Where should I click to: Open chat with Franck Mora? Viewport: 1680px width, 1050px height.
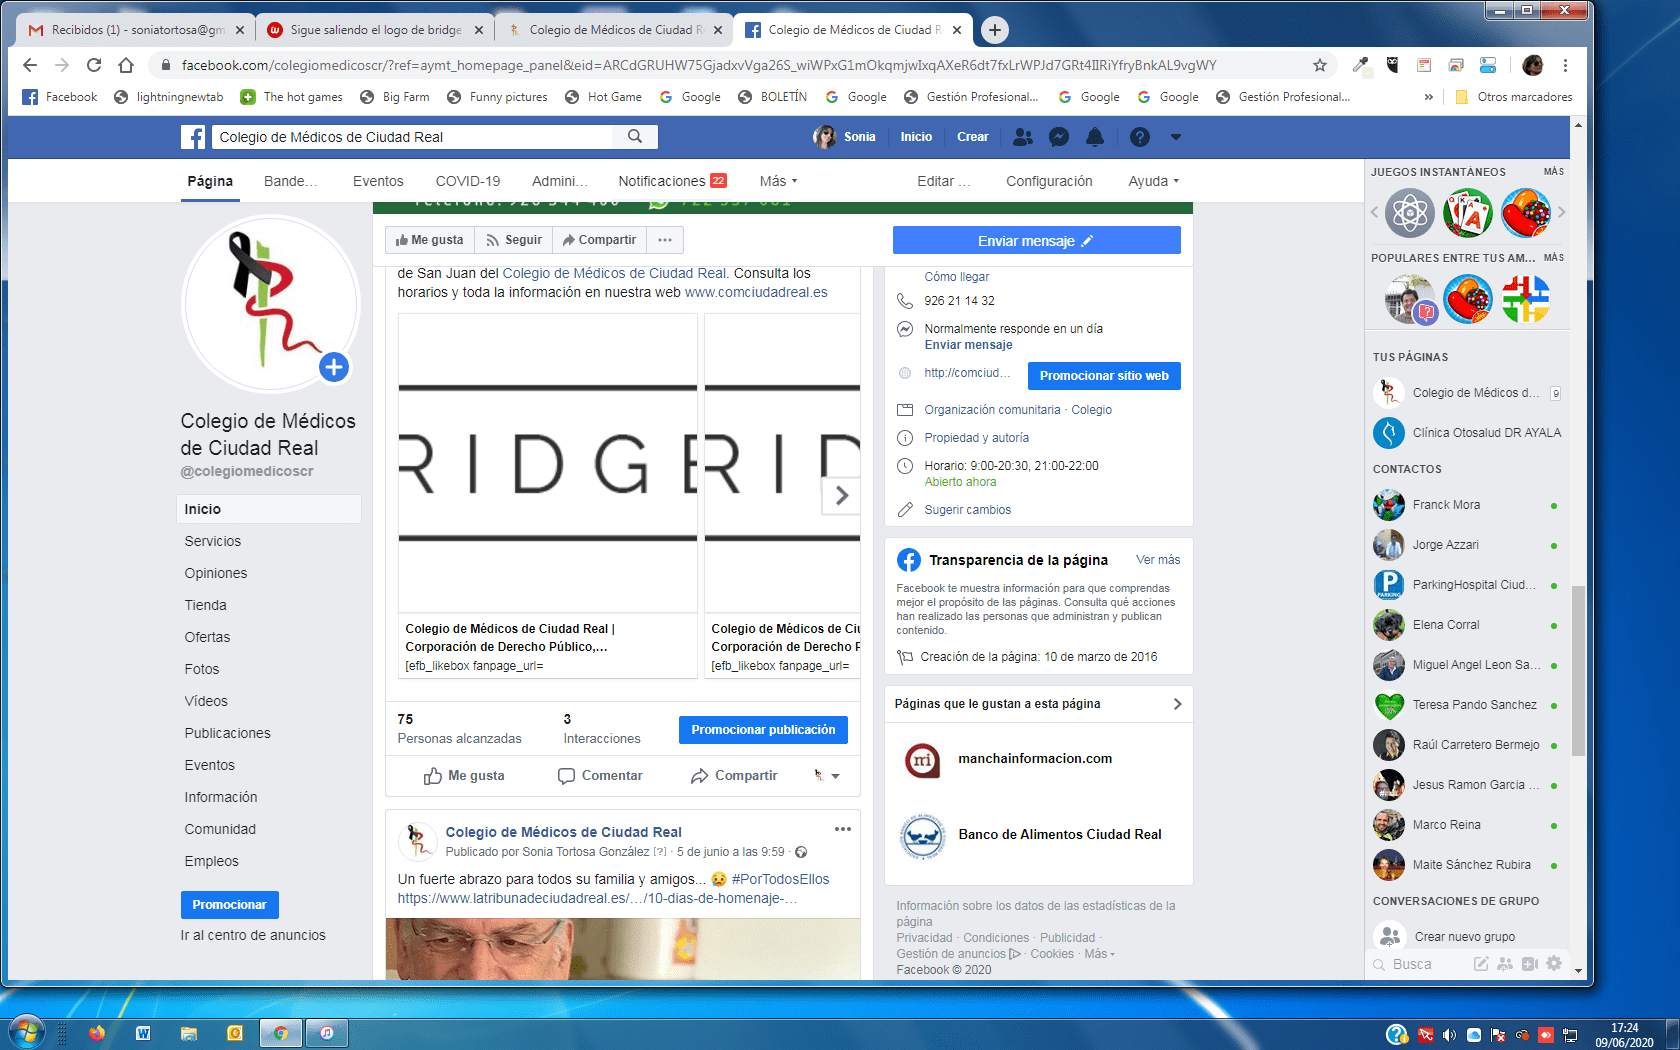(1466, 505)
